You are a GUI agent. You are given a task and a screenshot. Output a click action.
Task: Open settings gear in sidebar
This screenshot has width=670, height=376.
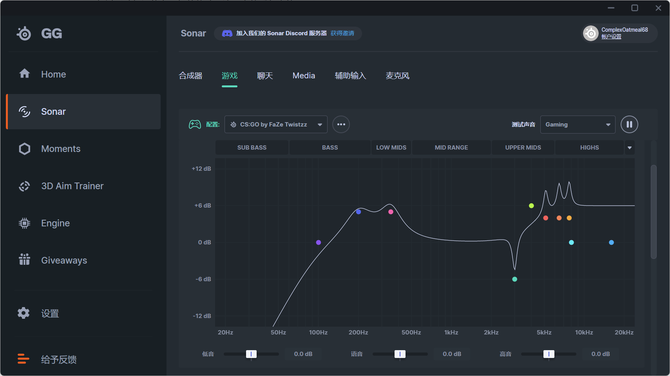[x=24, y=313]
